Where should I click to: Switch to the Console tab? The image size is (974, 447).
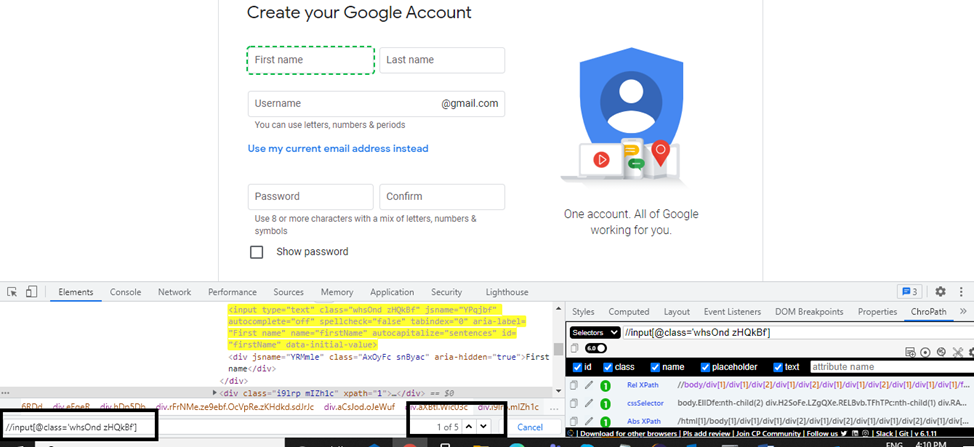pos(125,292)
